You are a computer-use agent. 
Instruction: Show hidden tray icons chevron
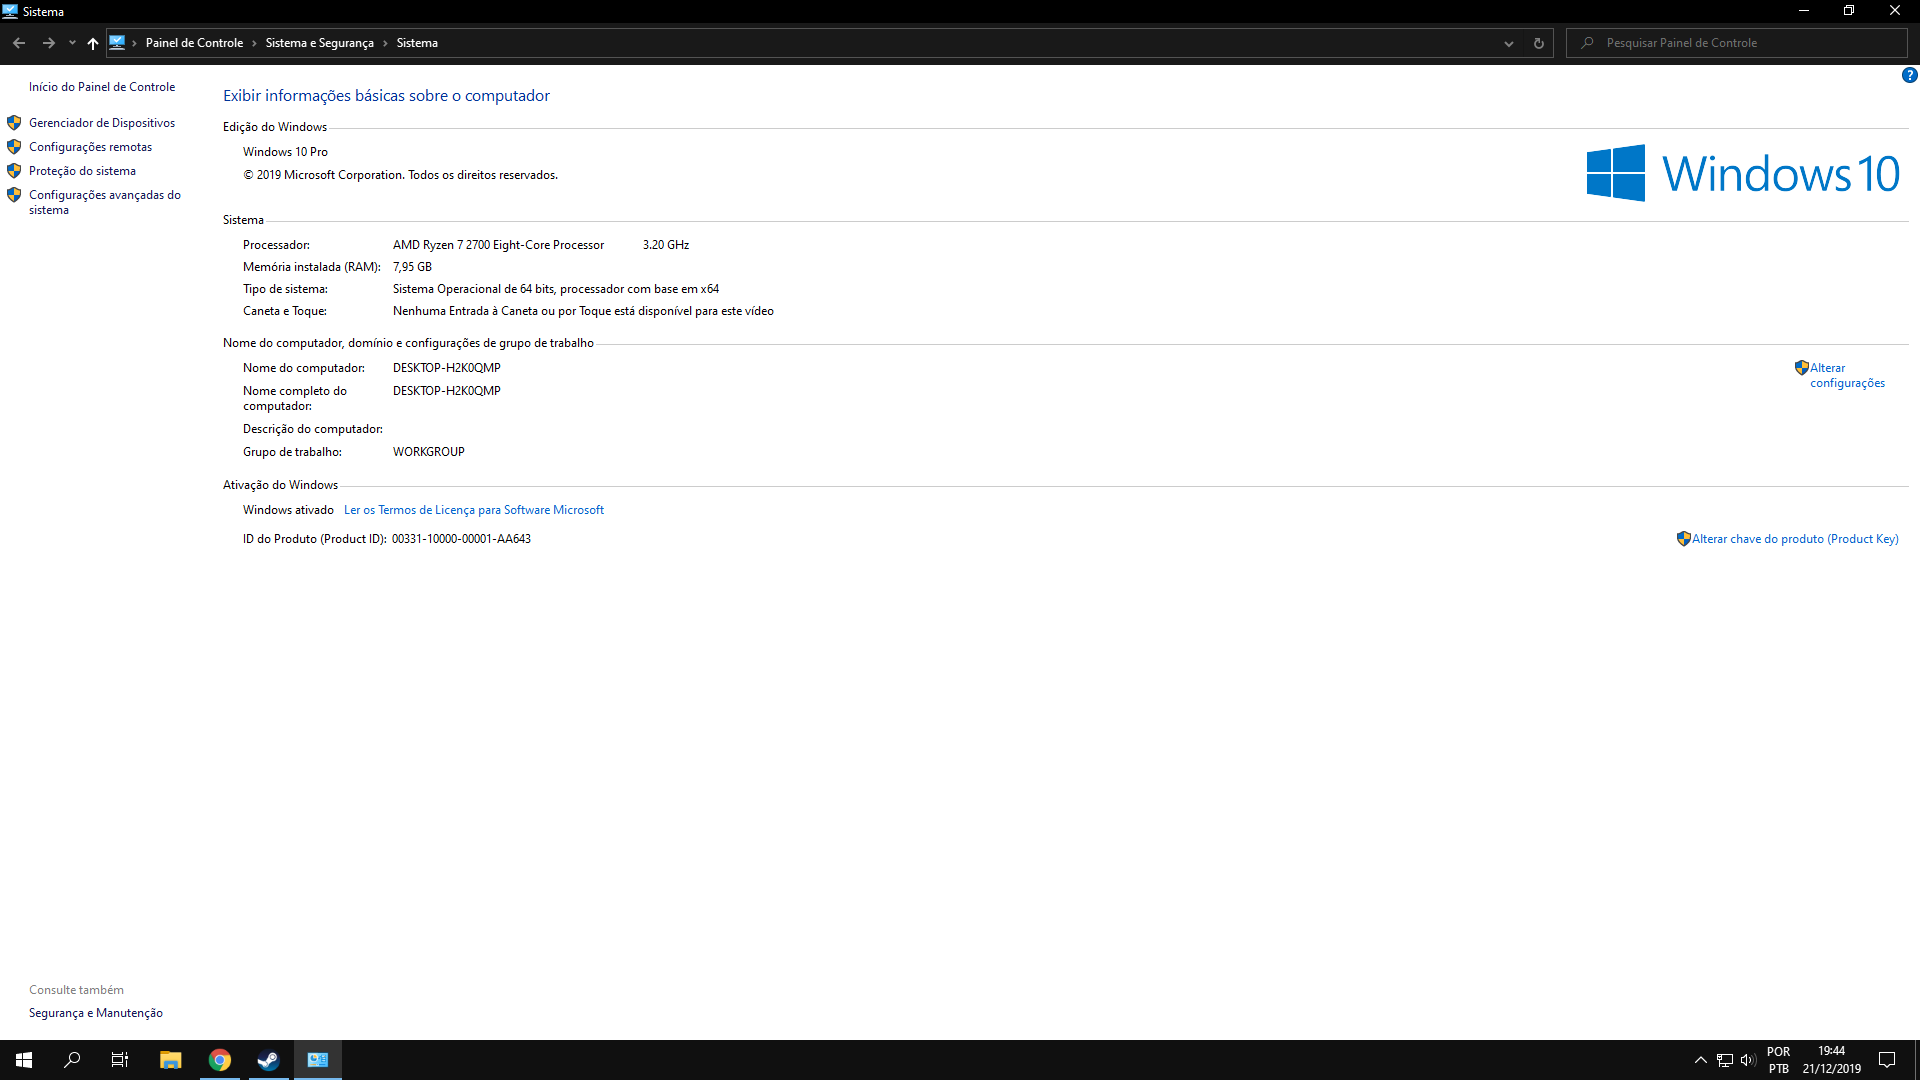1700,1060
